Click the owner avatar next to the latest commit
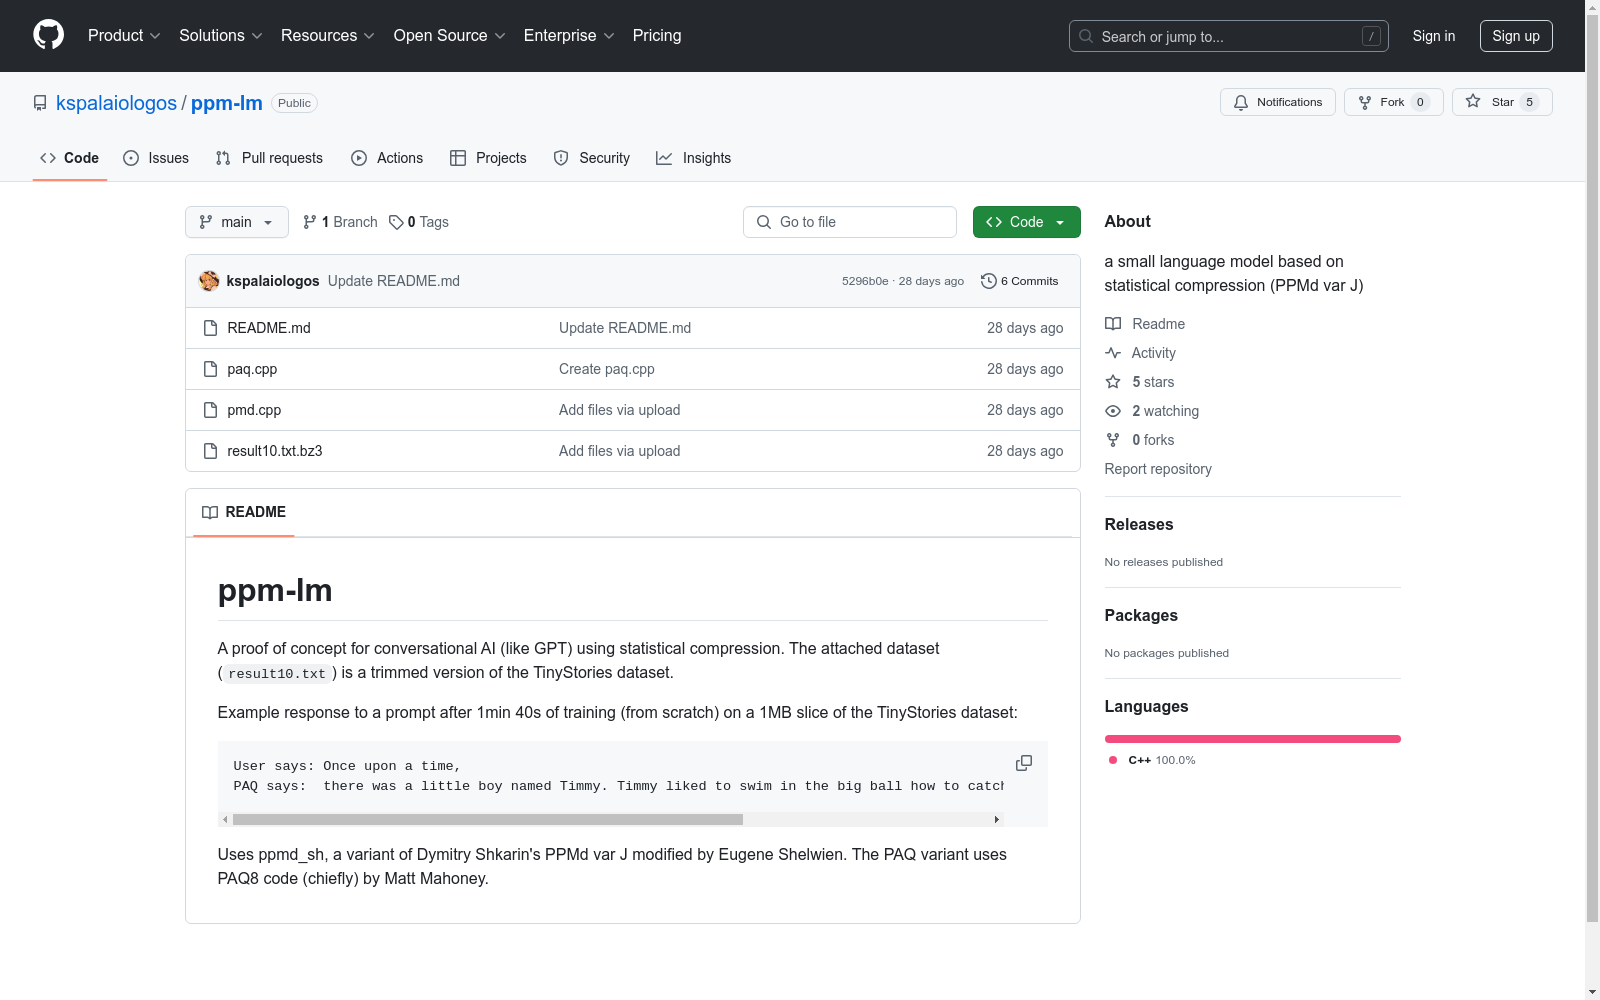1600x1000 pixels. pyautogui.click(x=209, y=281)
